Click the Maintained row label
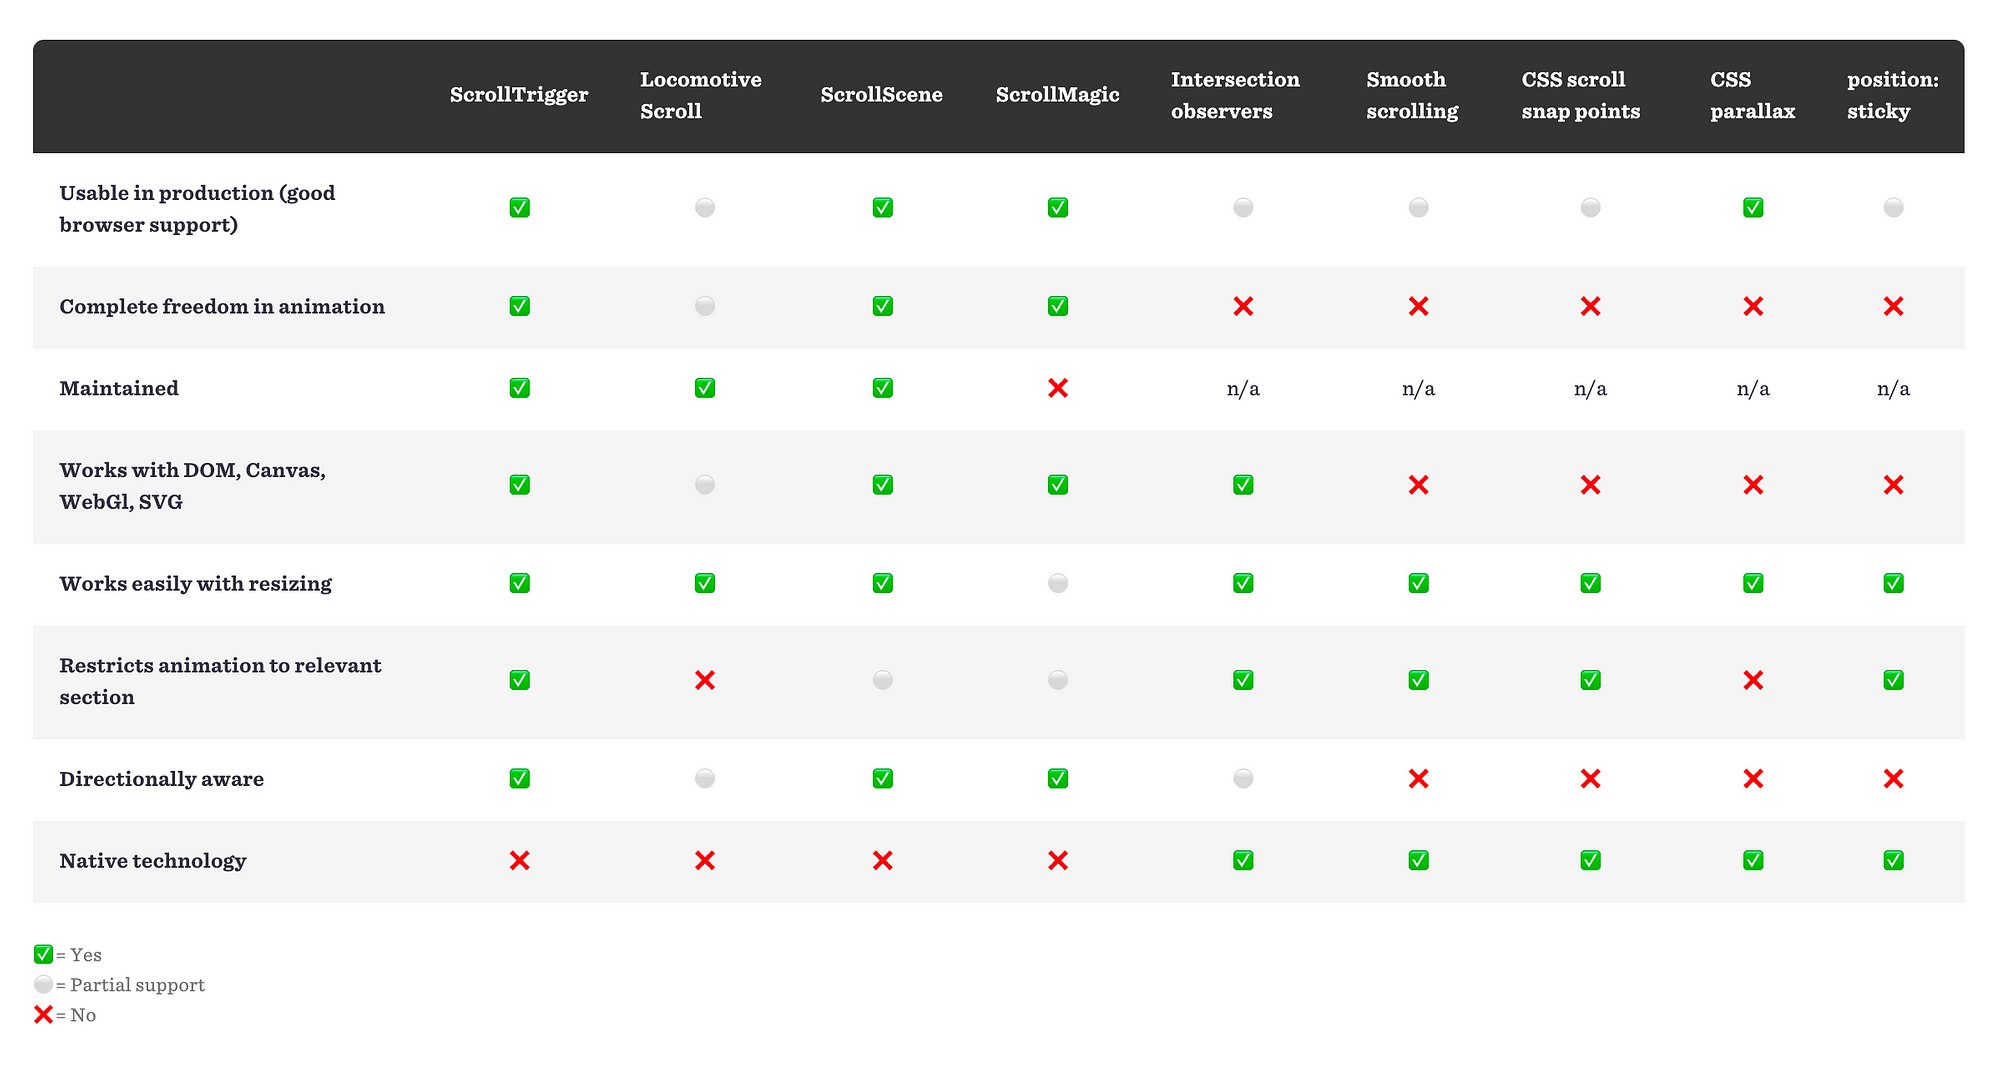 click(119, 388)
